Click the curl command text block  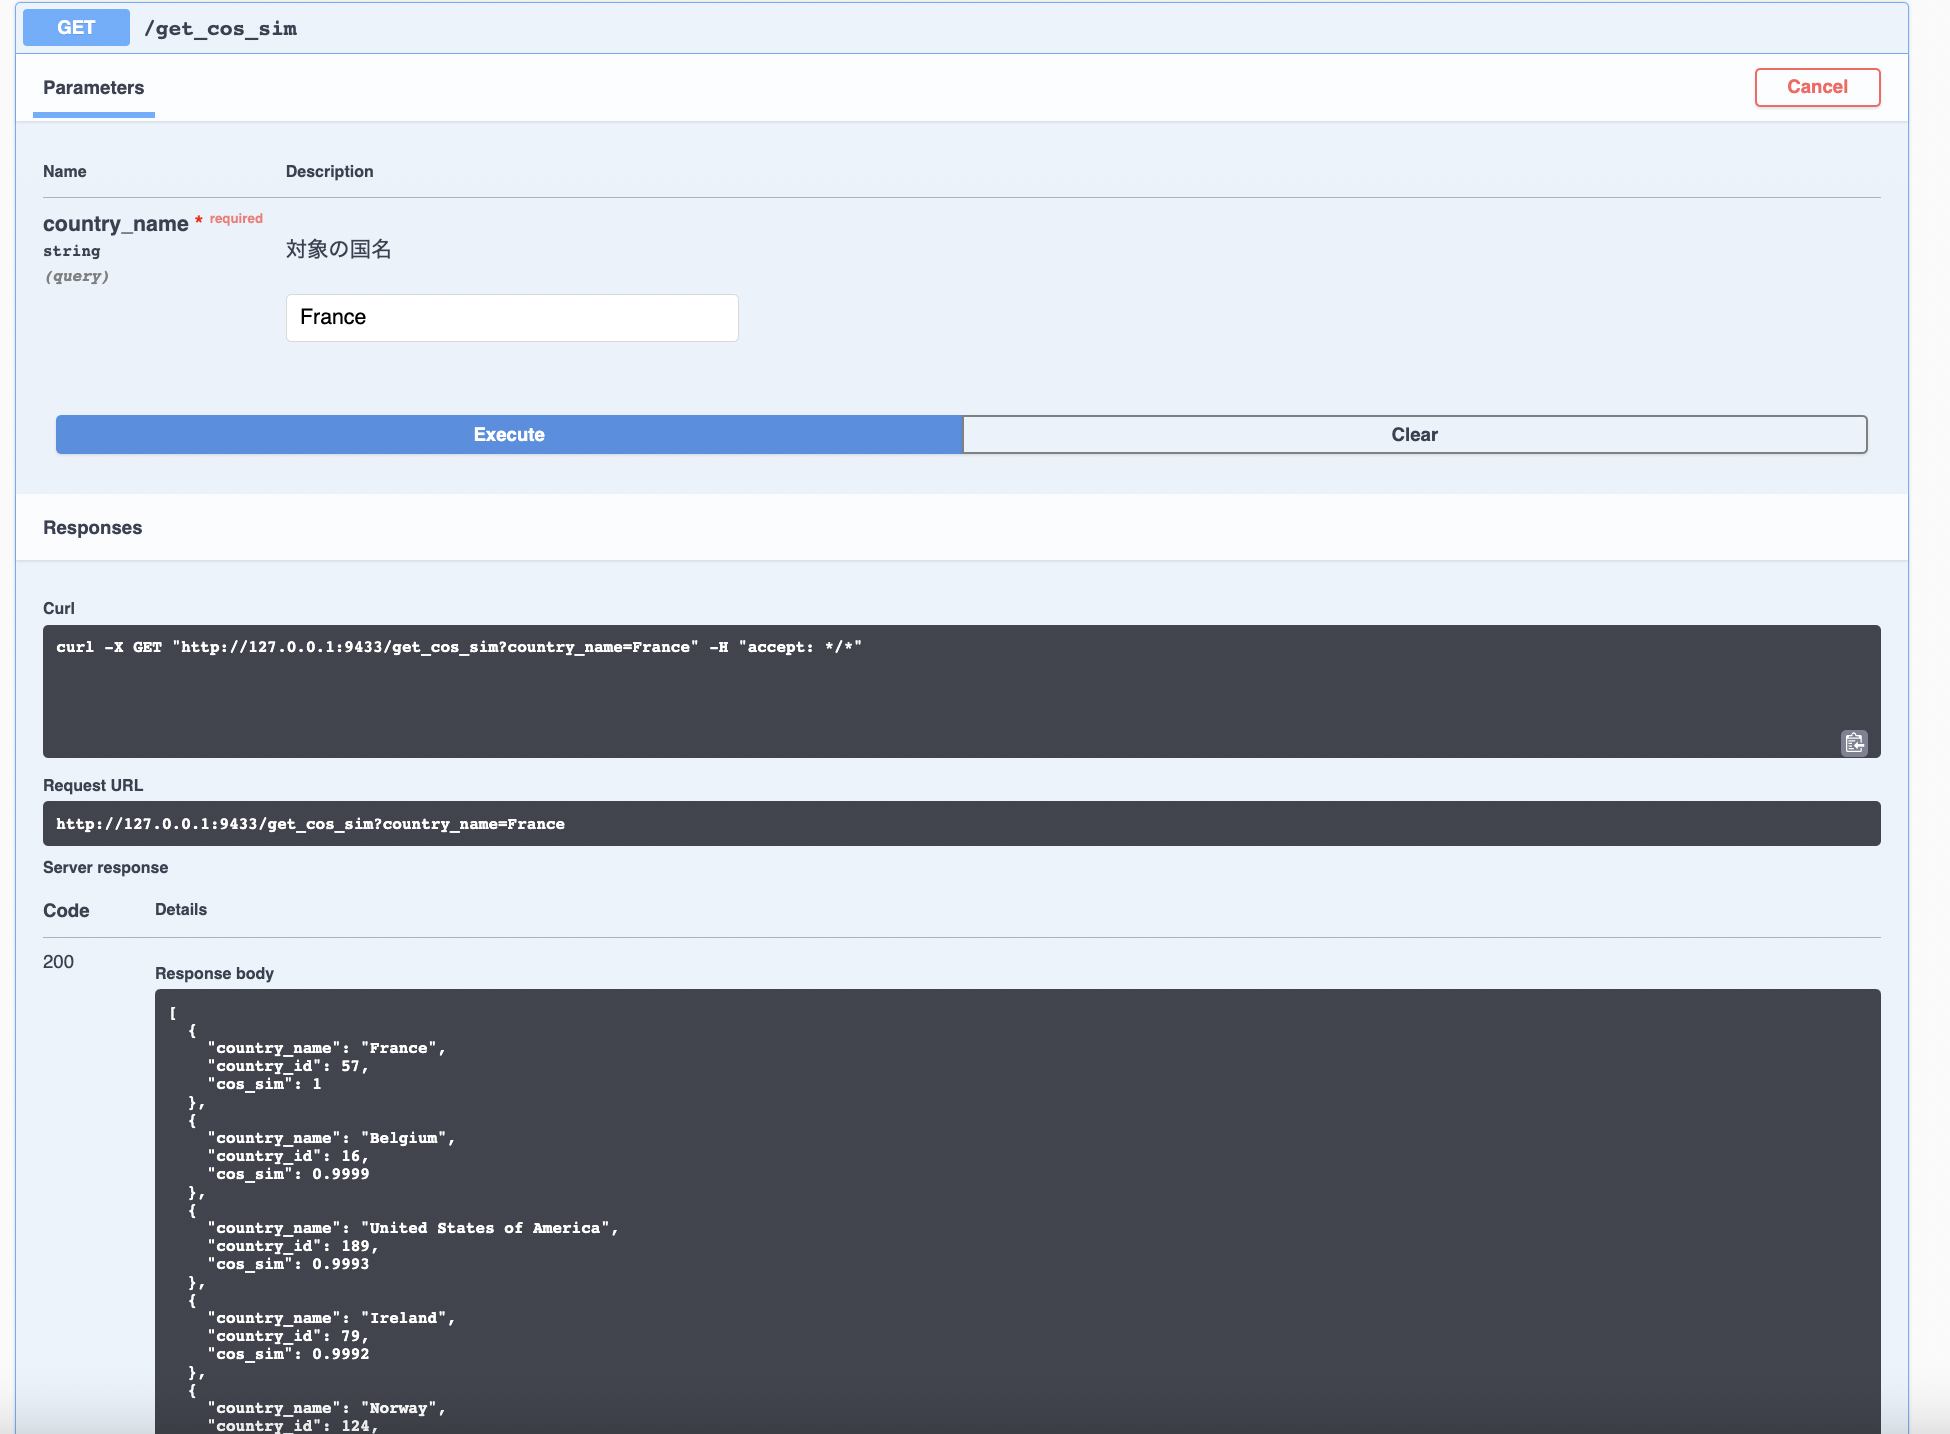click(458, 648)
